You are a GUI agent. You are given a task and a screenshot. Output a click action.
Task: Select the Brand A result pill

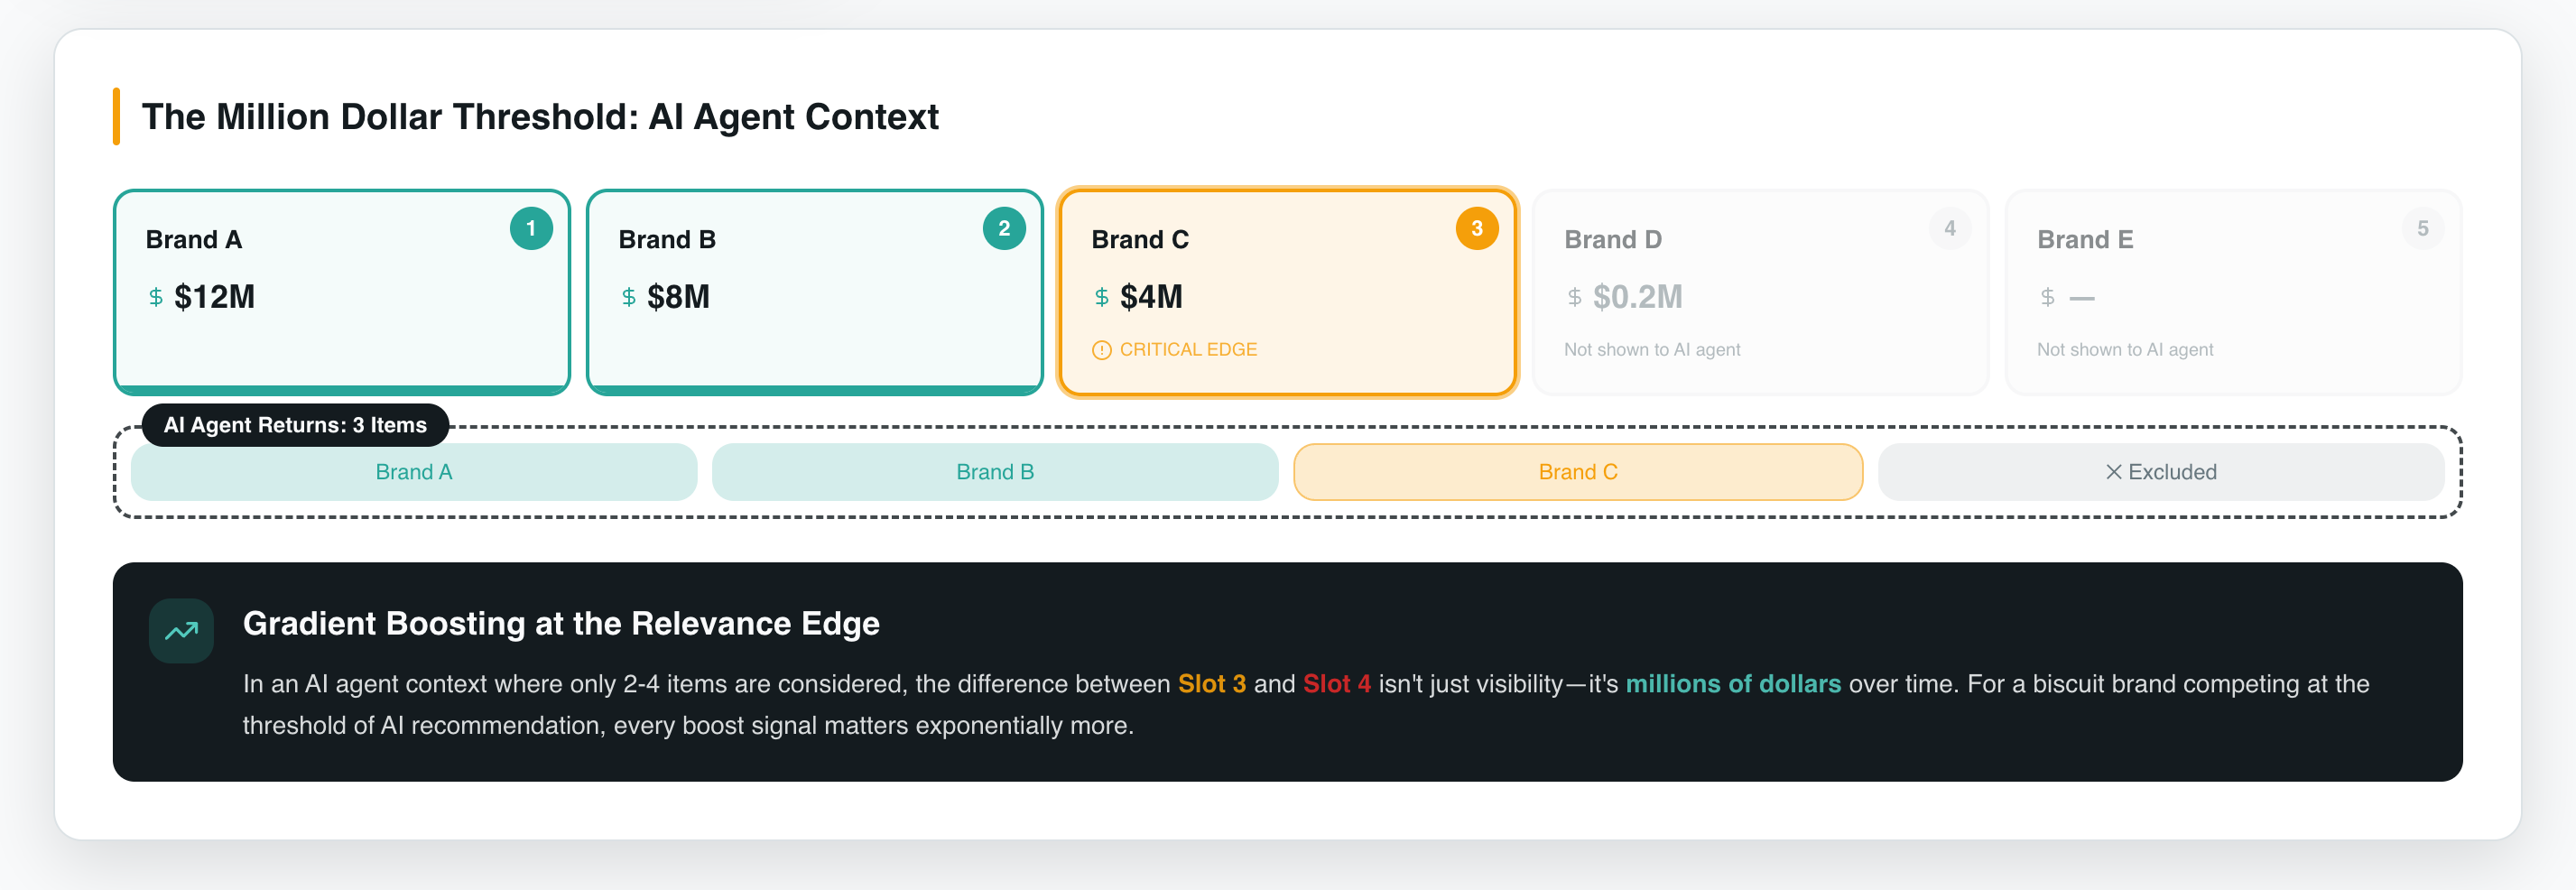point(414,472)
